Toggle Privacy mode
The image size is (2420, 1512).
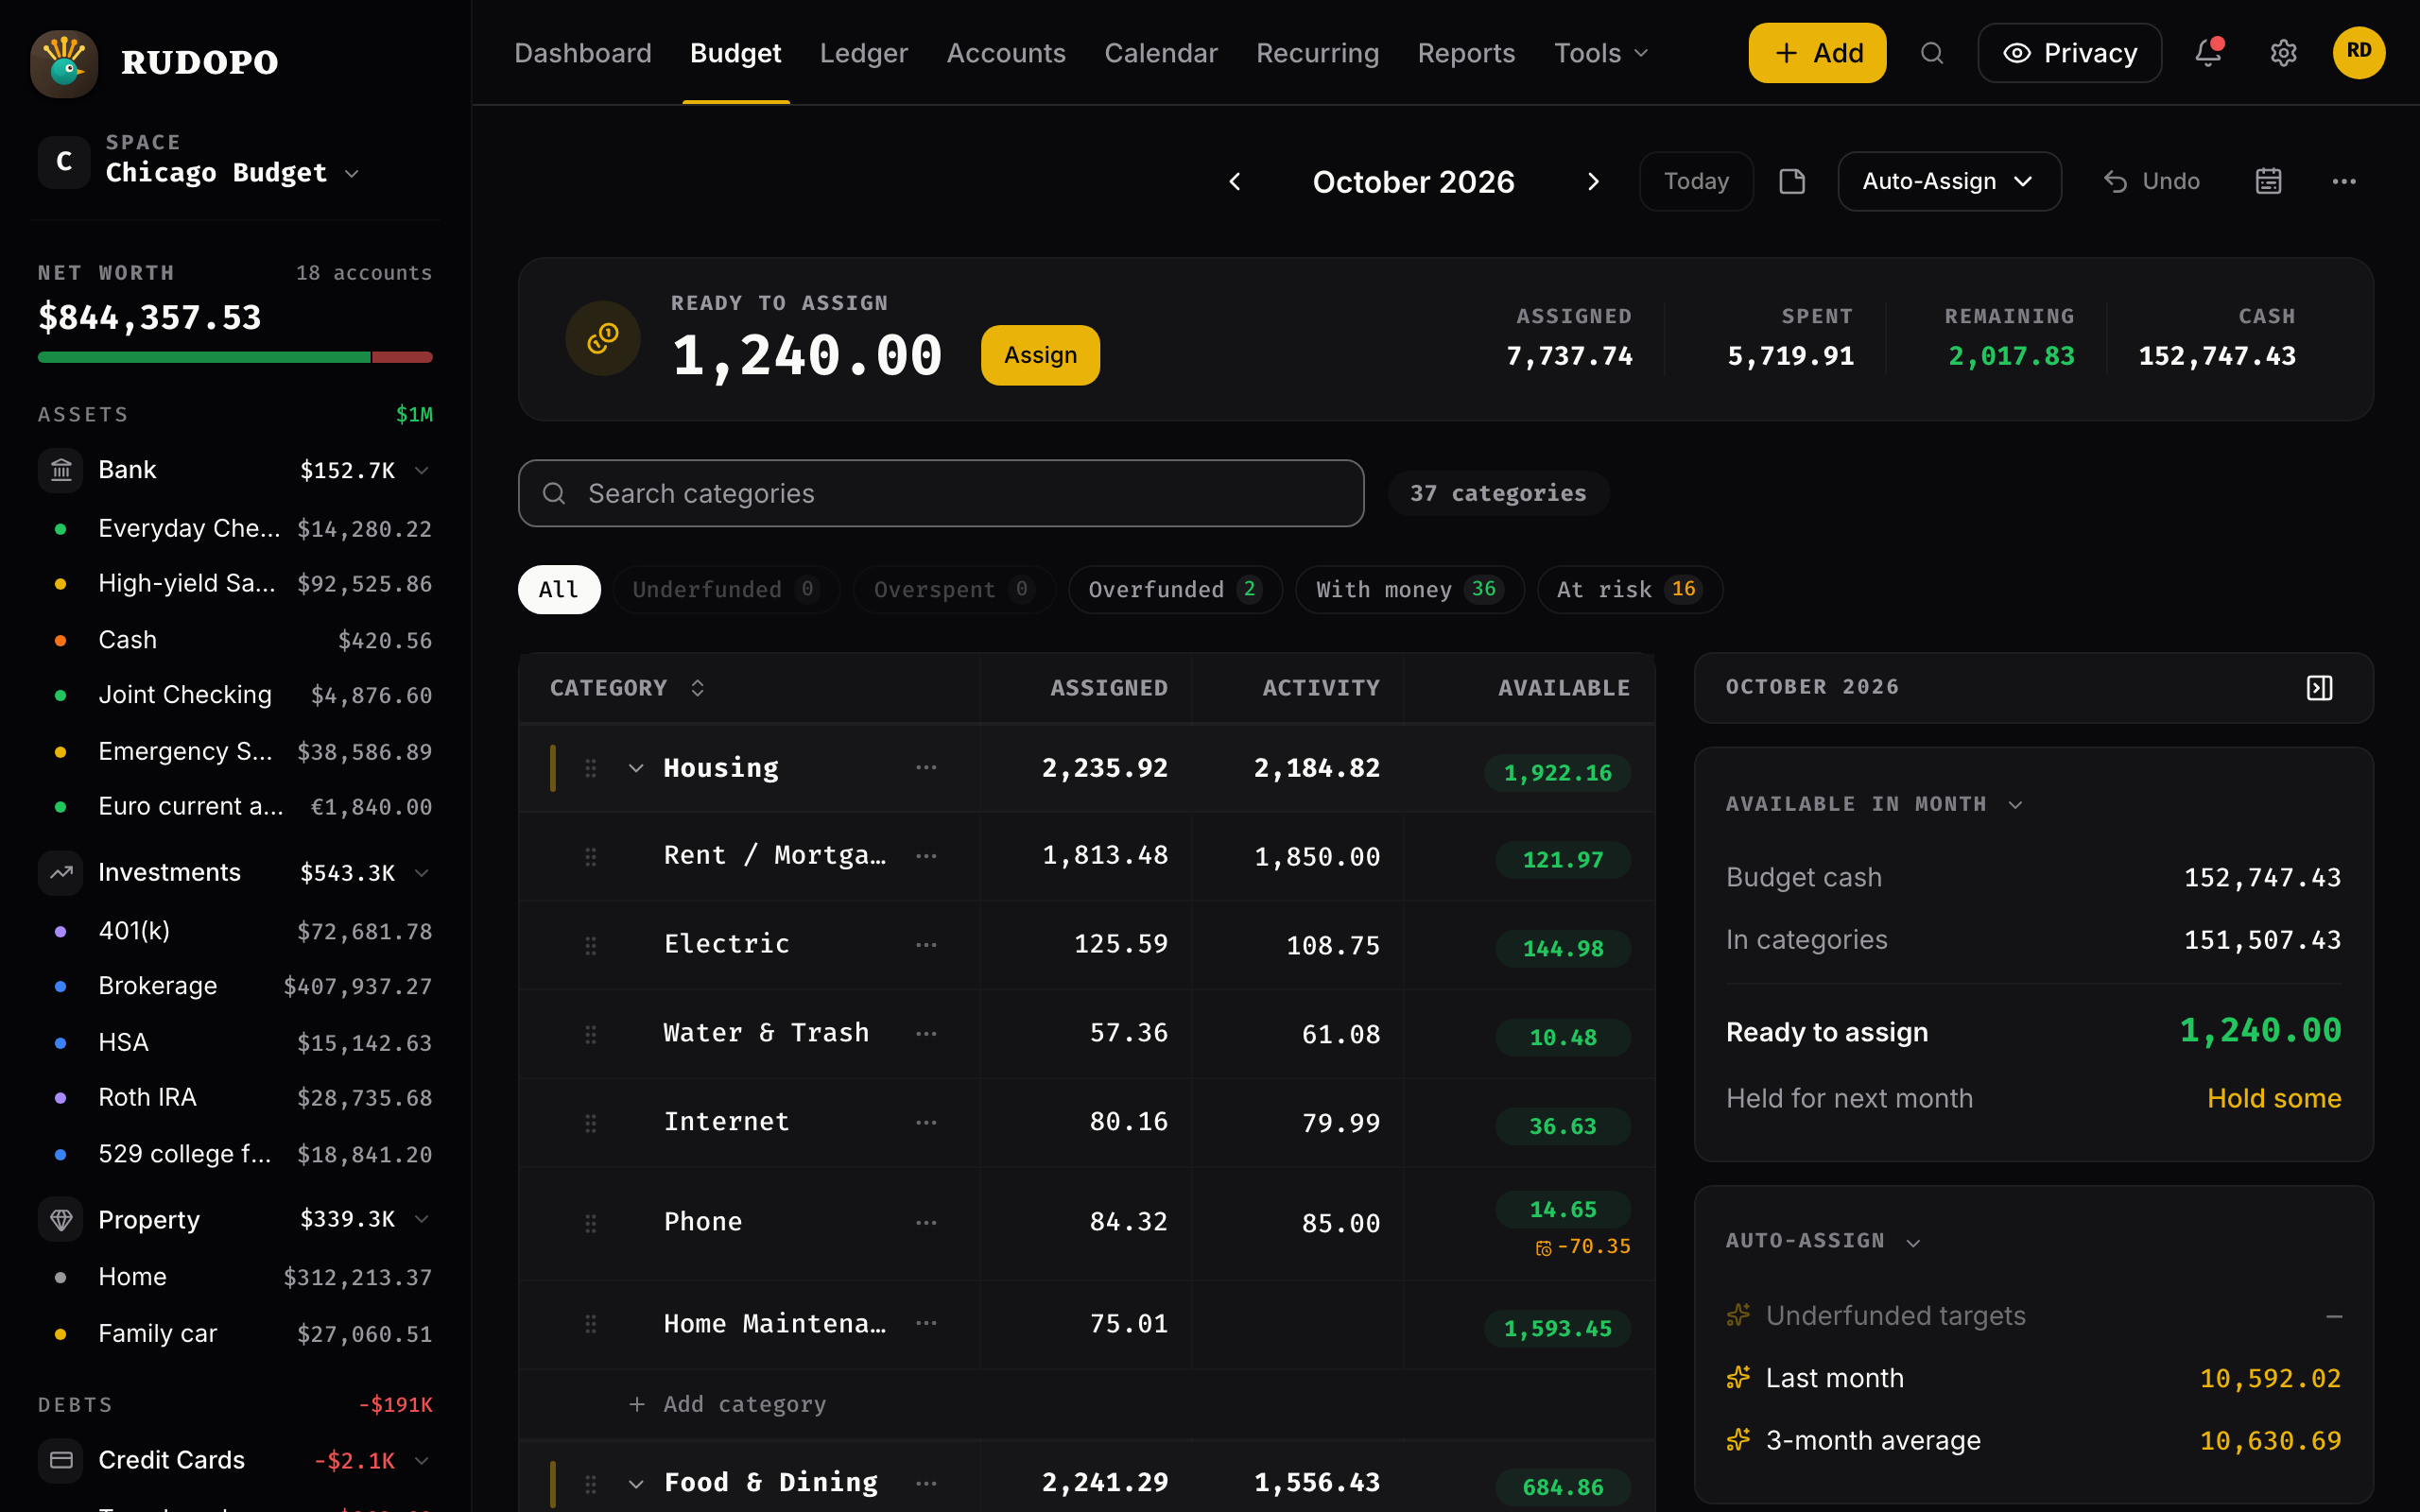tap(2069, 53)
